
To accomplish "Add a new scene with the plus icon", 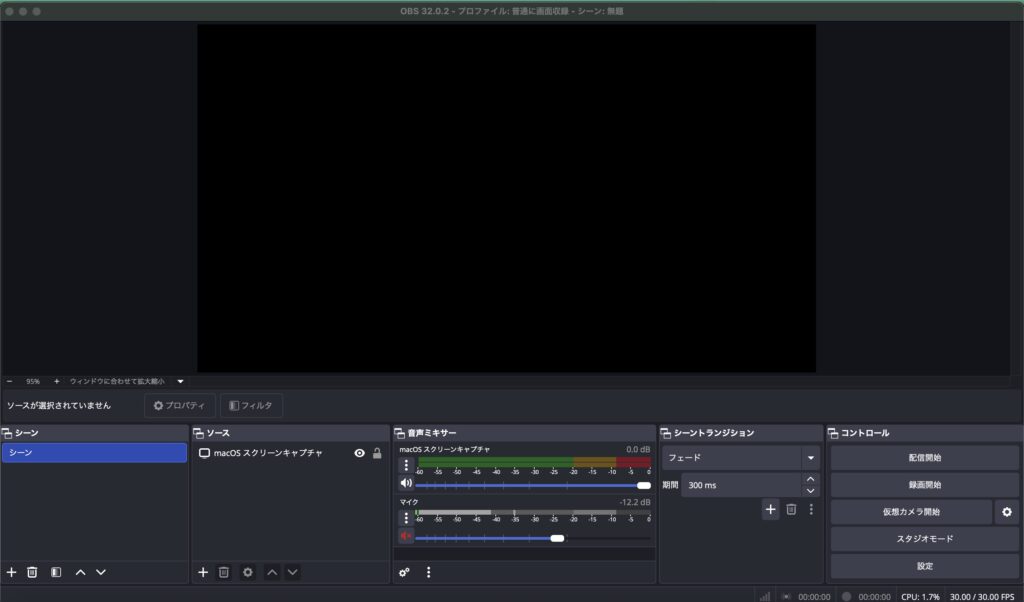I will point(12,572).
